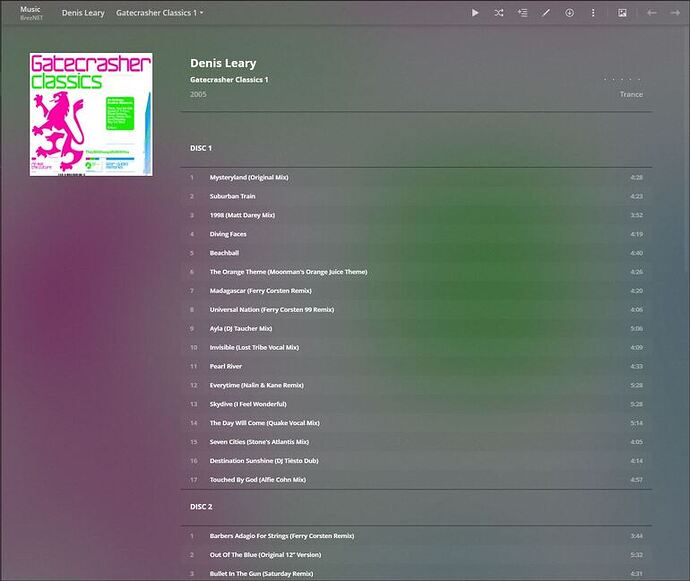Click the 4:28 duration of Mysteryland
The height and width of the screenshot is (581, 690).
click(x=636, y=177)
